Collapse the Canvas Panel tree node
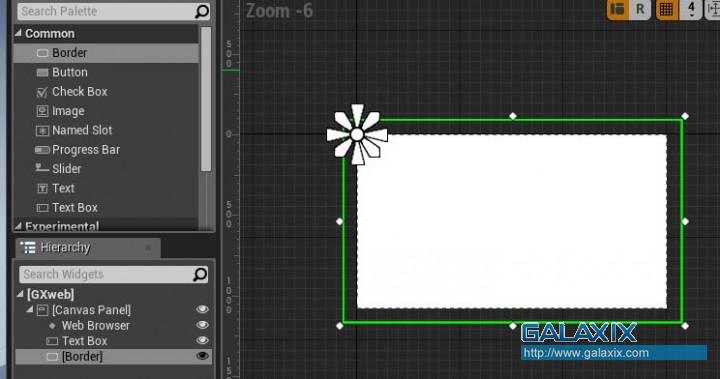720x379 pixels. click(x=30, y=309)
